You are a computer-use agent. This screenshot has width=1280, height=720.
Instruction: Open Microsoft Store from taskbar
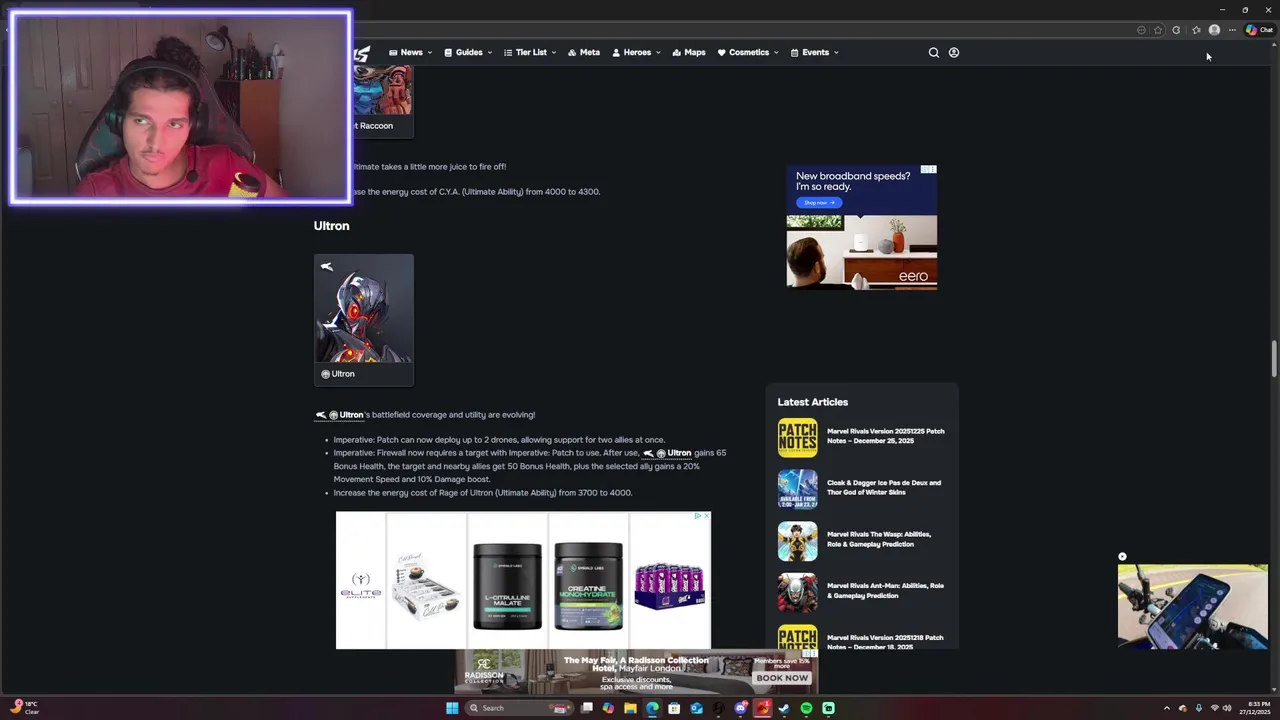click(674, 708)
